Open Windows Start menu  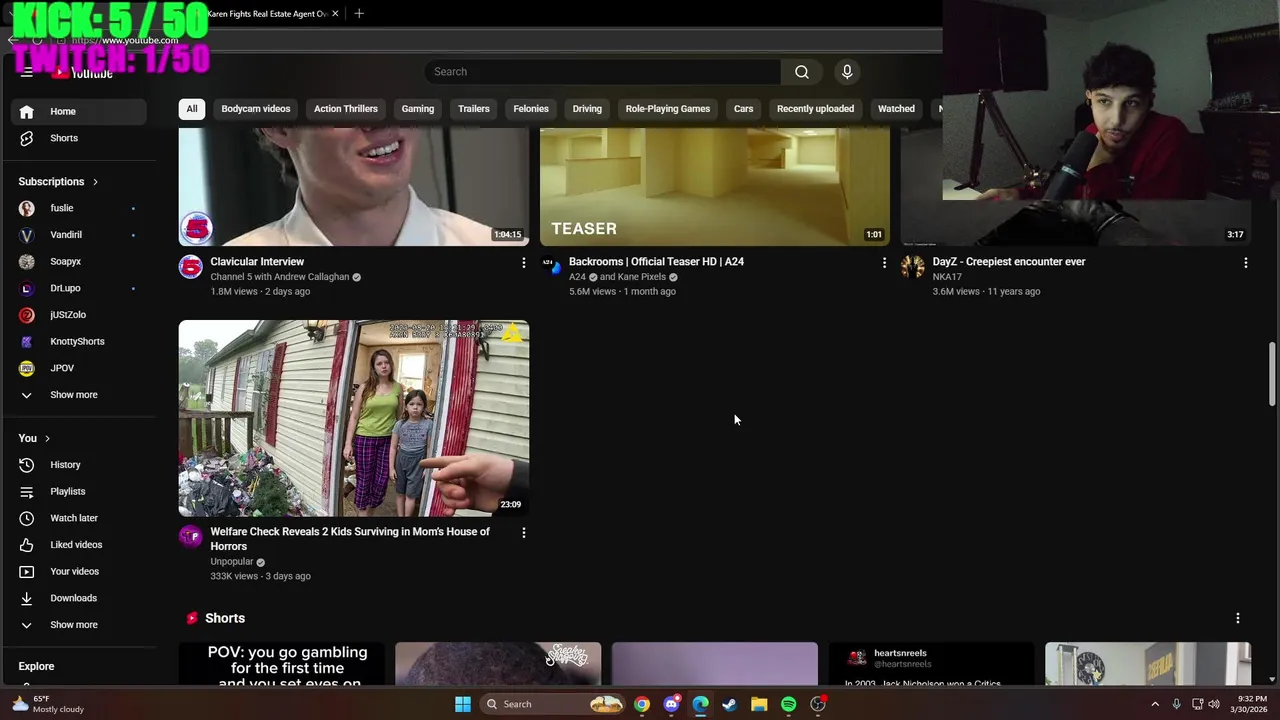click(x=463, y=704)
